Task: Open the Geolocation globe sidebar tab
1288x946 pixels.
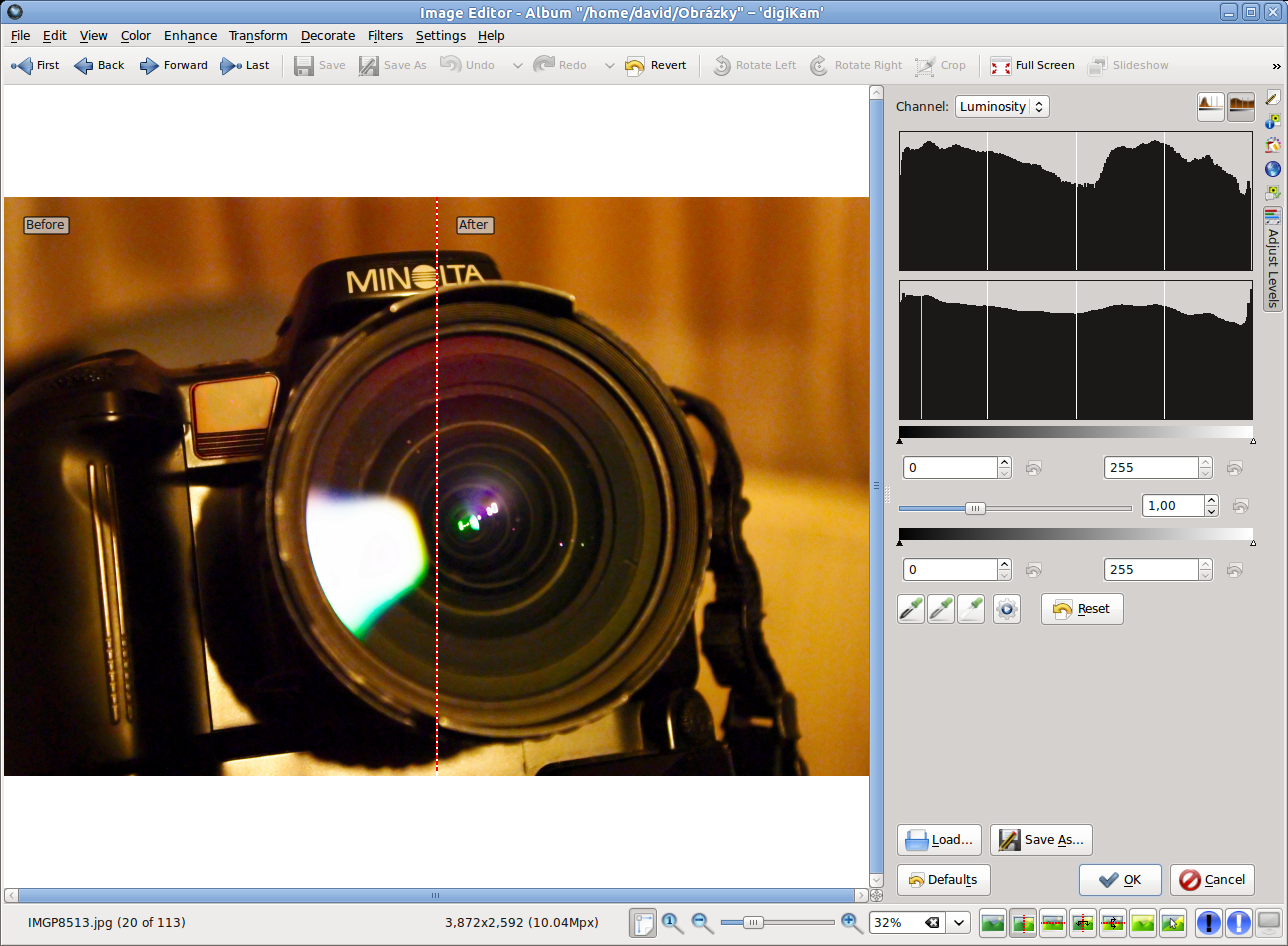Action: pyautogui.click(x=1273, y=169)
